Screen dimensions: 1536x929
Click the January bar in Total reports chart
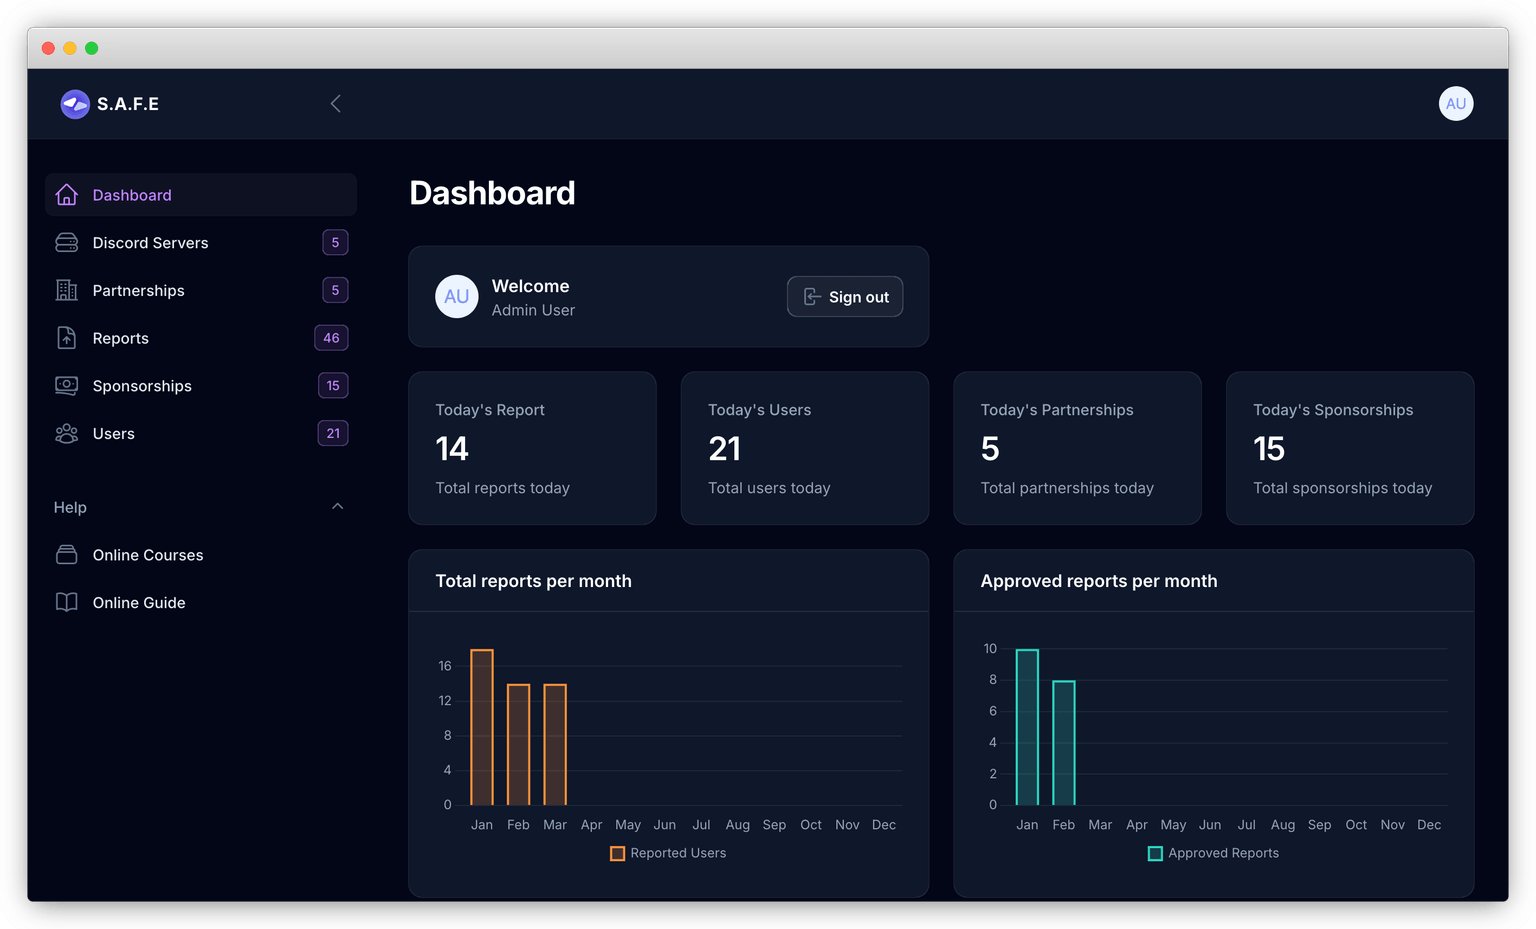tap(482, 727)
